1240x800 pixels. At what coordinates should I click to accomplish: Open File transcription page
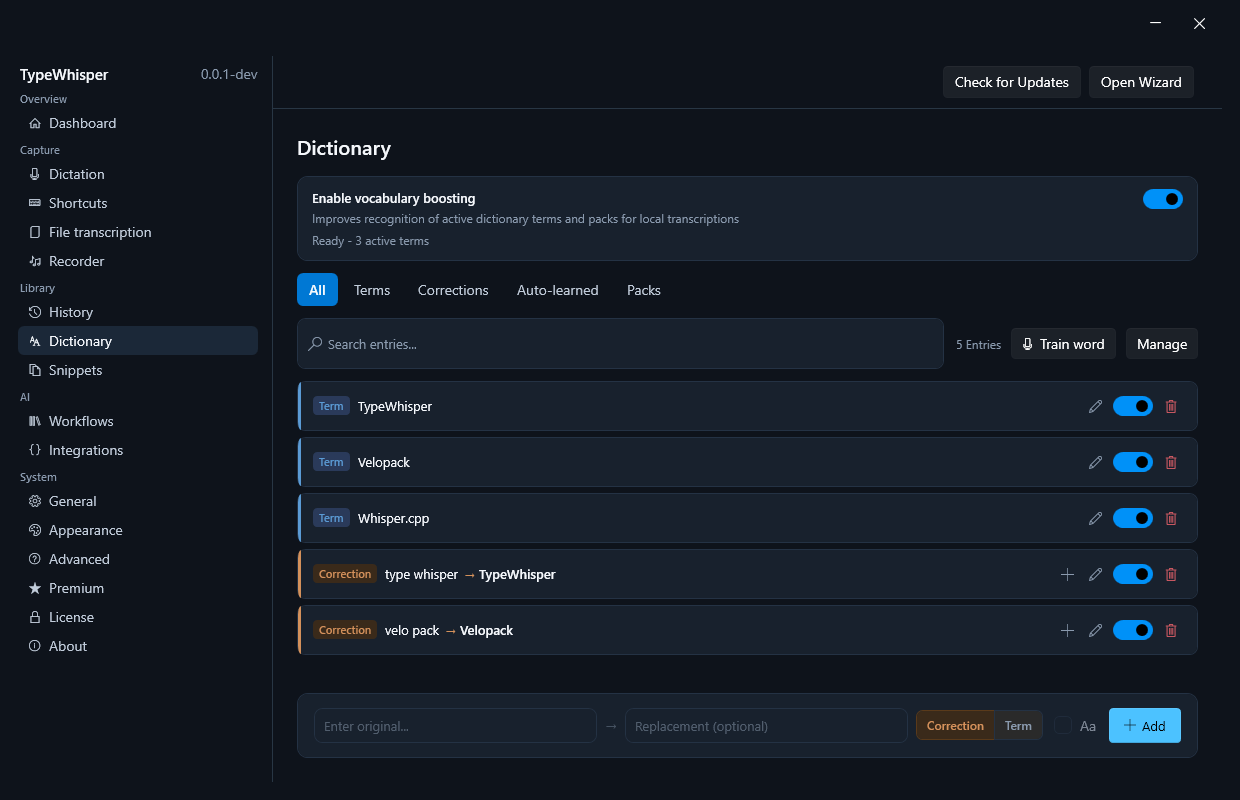138,232
